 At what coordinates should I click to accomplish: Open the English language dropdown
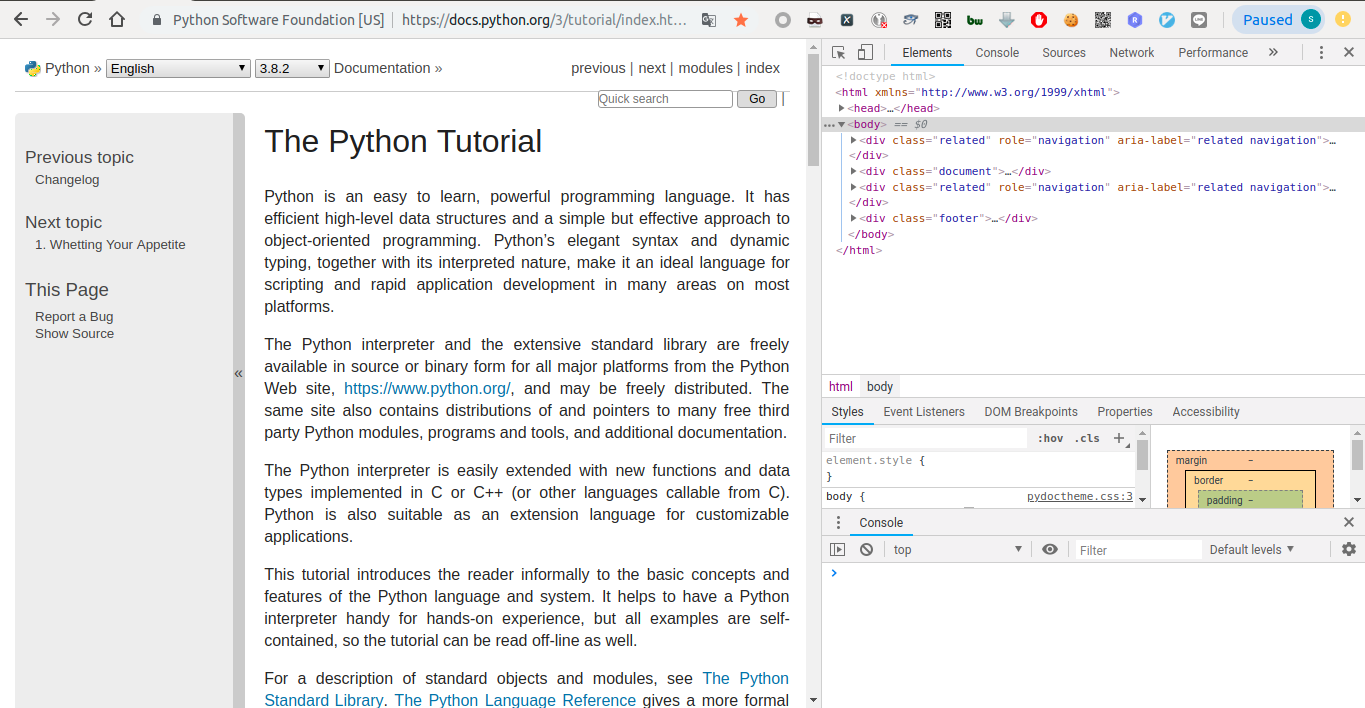tap(177, 68)
